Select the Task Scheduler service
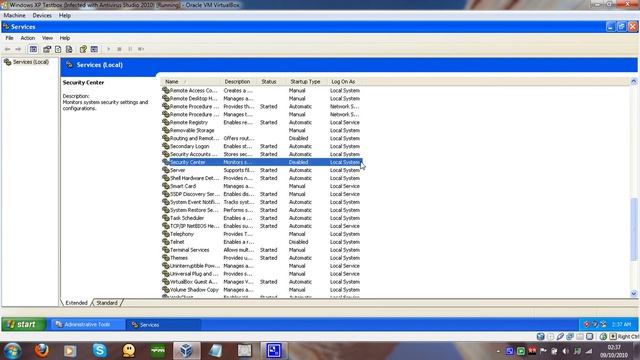 (261, 218)
